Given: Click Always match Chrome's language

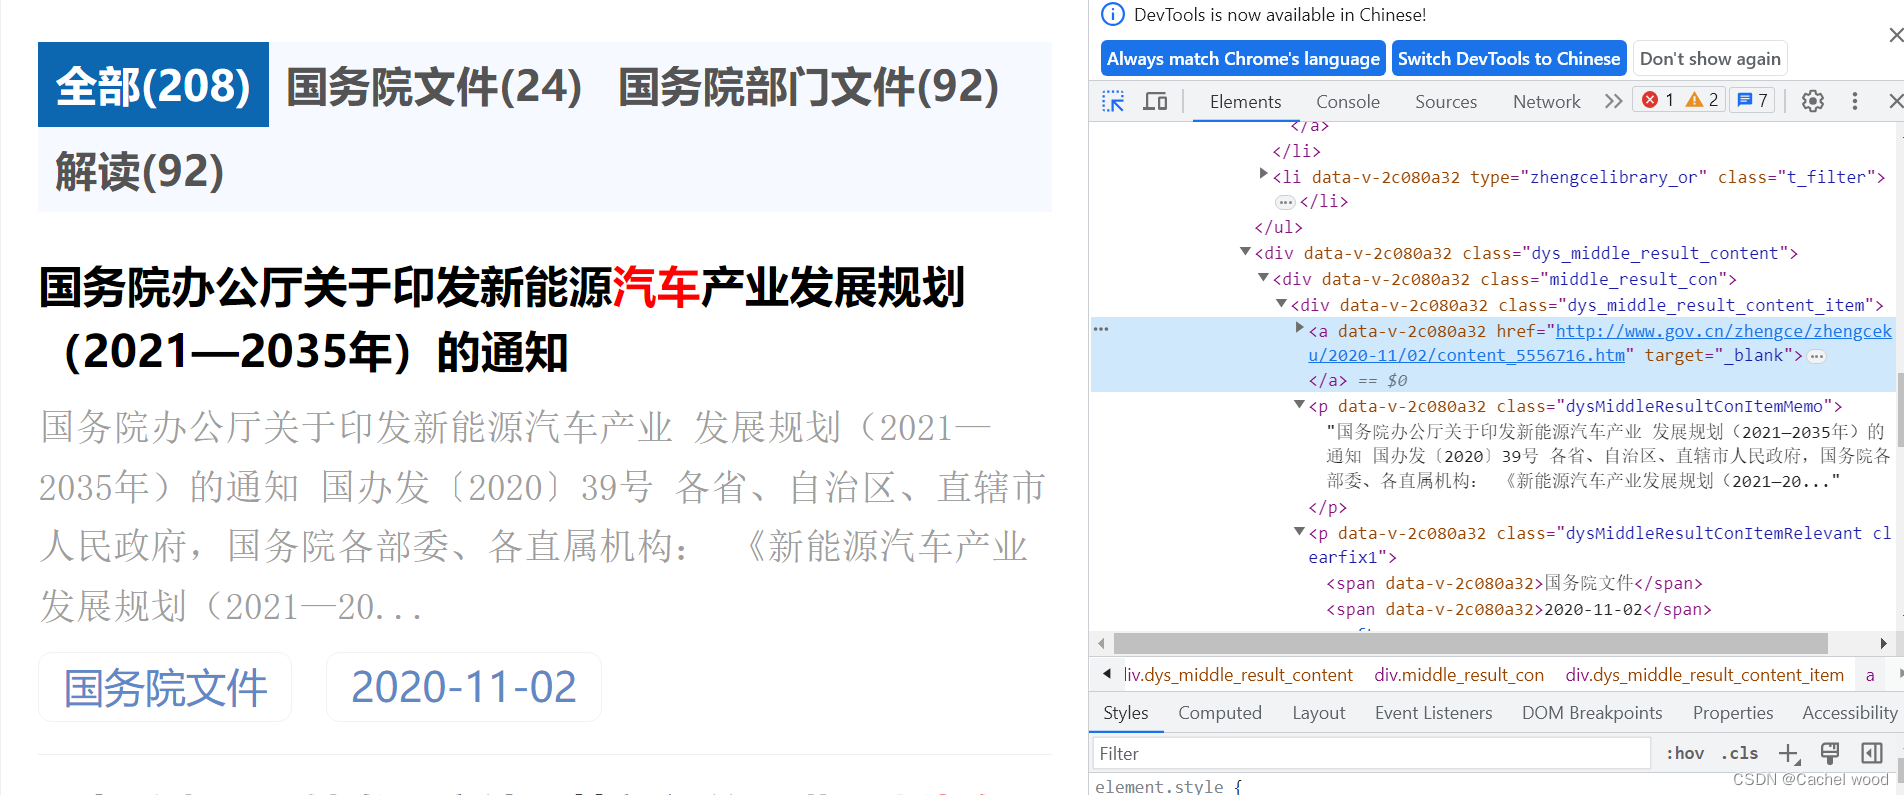Looking at the screenshot, I should (1243, 58).
